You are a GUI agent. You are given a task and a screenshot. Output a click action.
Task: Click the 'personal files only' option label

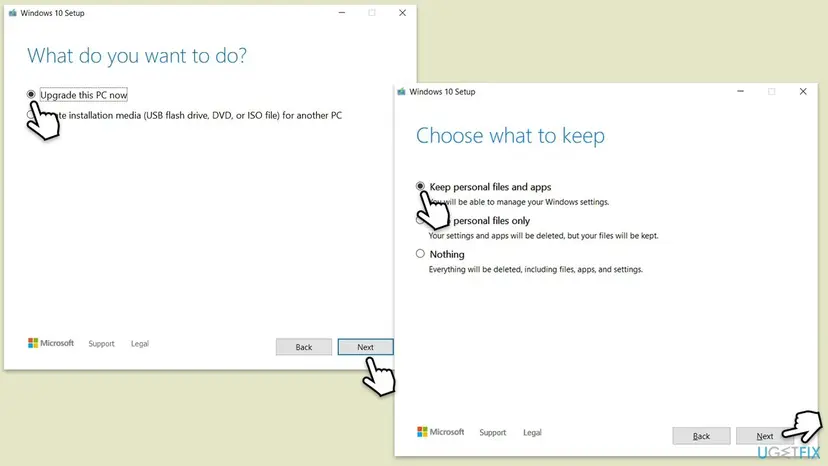(491, 220)
